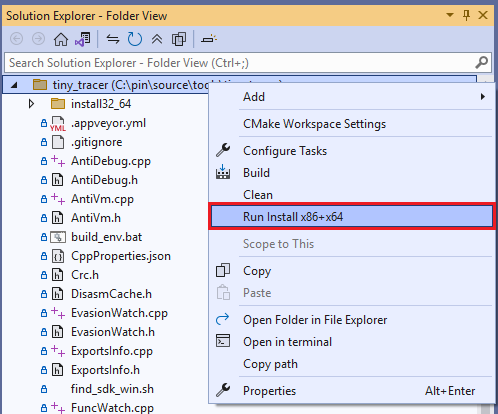Viewport: 498px width, 414px height.
Task: Toggle Auto Hide pin for the panel
Action: (x=466, y=15)
